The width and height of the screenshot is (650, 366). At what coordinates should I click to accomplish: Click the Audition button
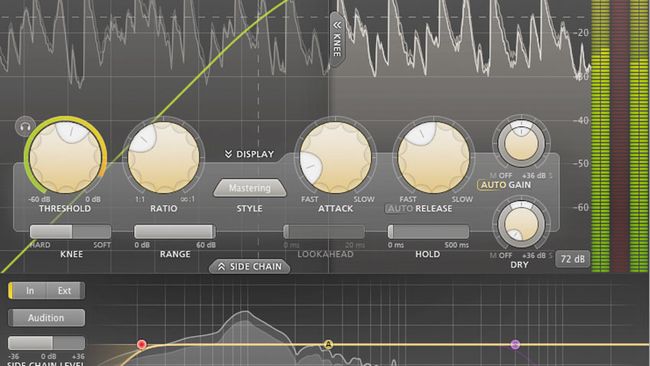coord(46,318)
